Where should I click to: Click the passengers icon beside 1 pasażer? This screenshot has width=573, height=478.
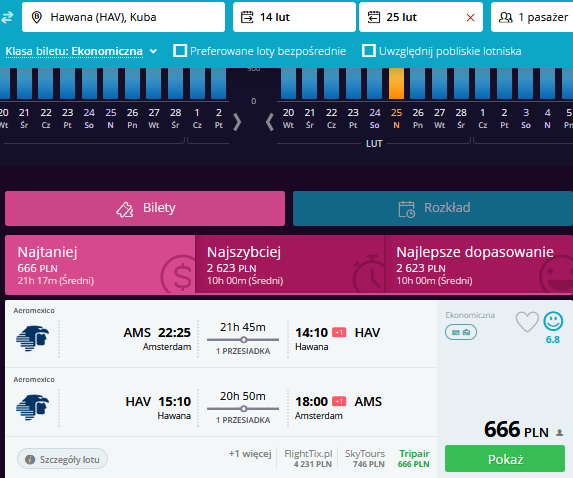tap(506, 17)
